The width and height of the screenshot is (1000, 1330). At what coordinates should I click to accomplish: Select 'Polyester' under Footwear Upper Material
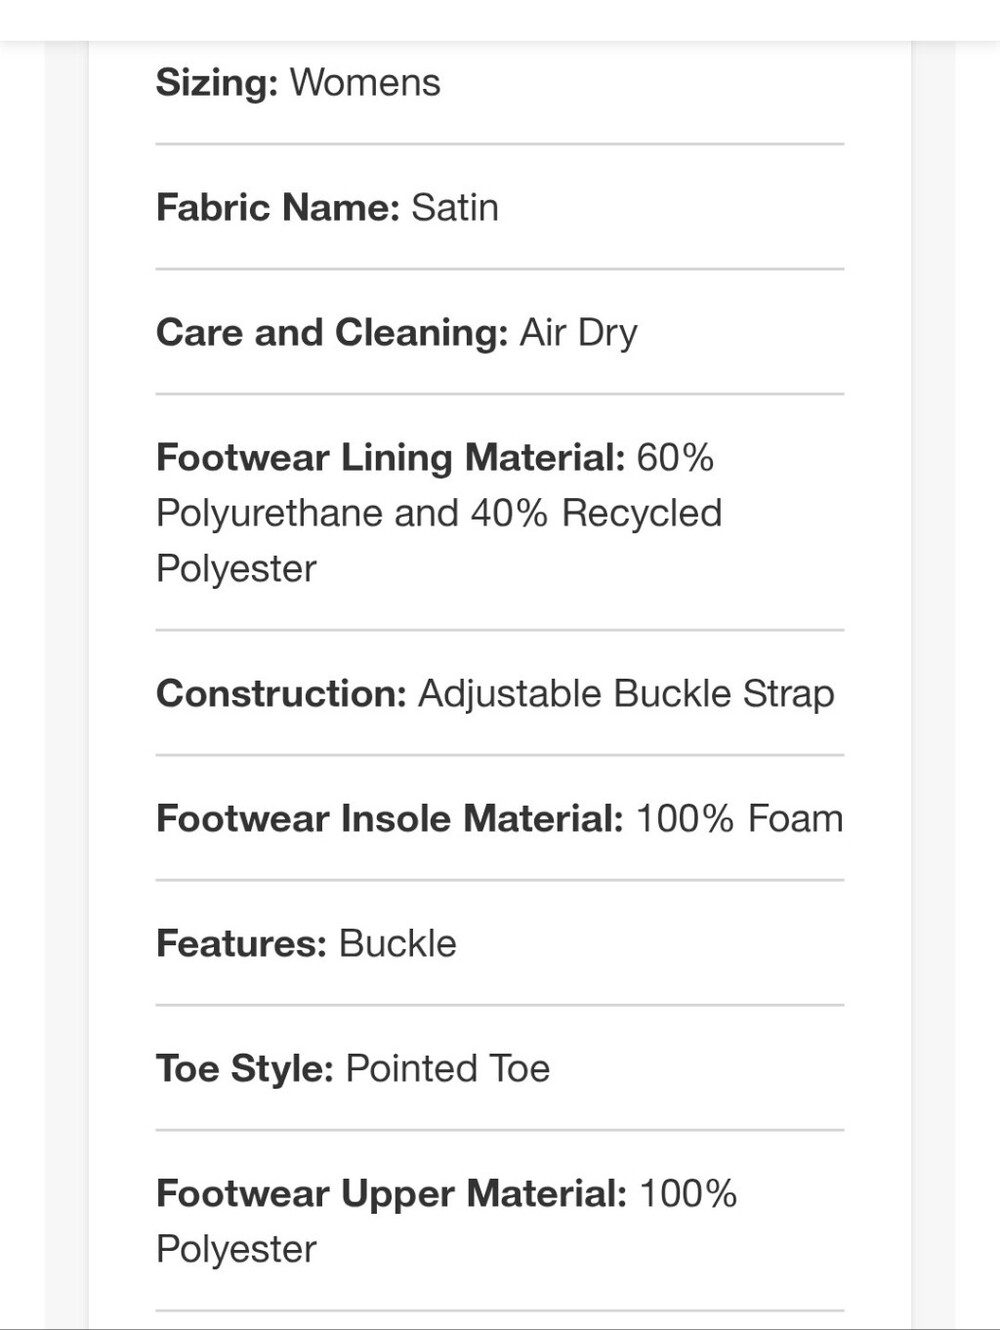(236, 1249)
